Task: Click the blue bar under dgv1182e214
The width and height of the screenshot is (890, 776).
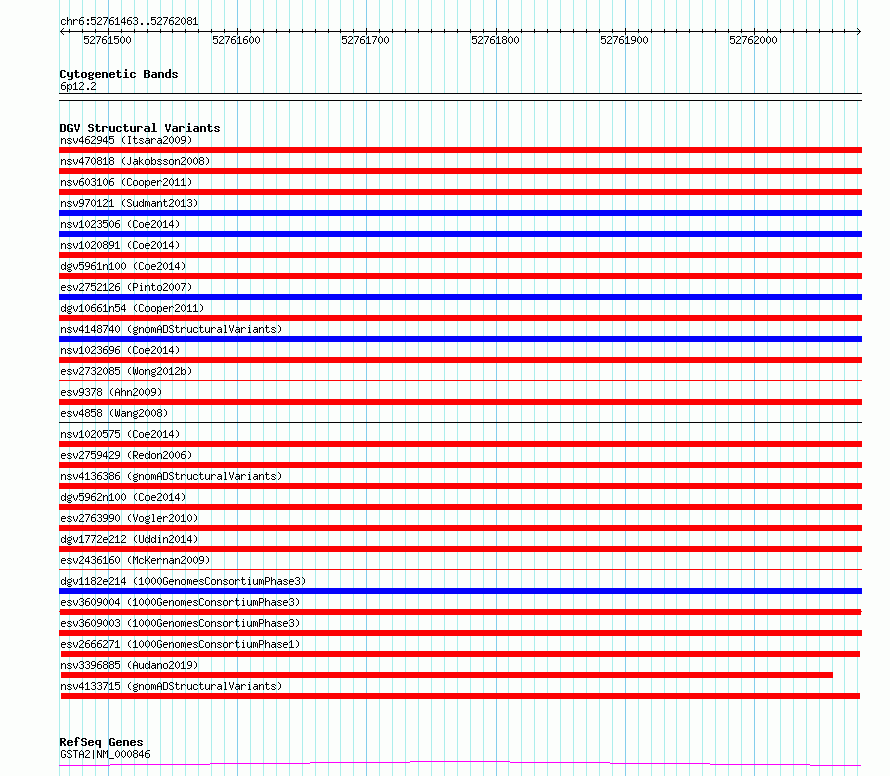Action: [x=460, y=591]
